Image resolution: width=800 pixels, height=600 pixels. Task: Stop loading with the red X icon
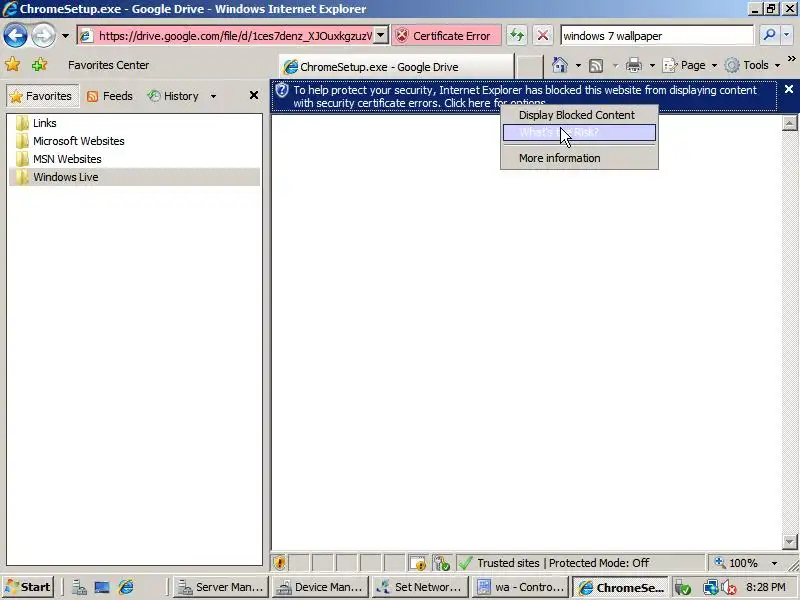[543, 36]
